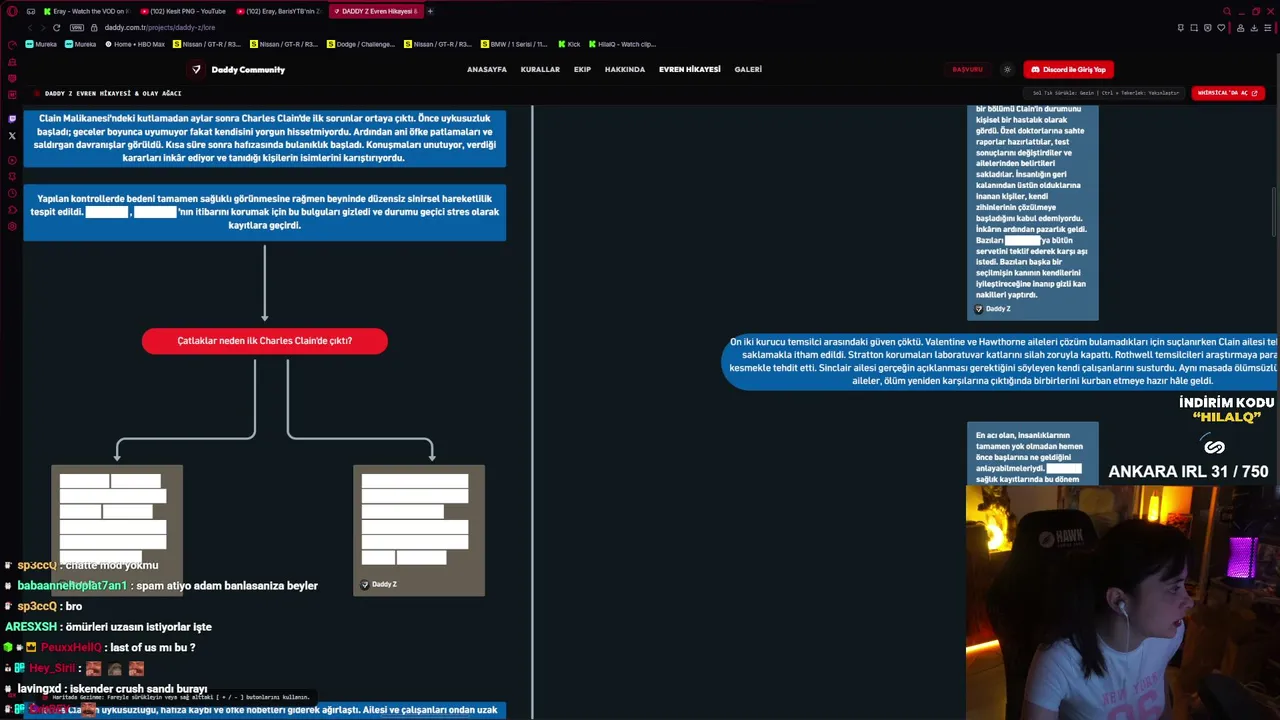Open the ad blocker shield icon
The image size is (1280, 720).
pyautogui.click(x=1208, y=28)
